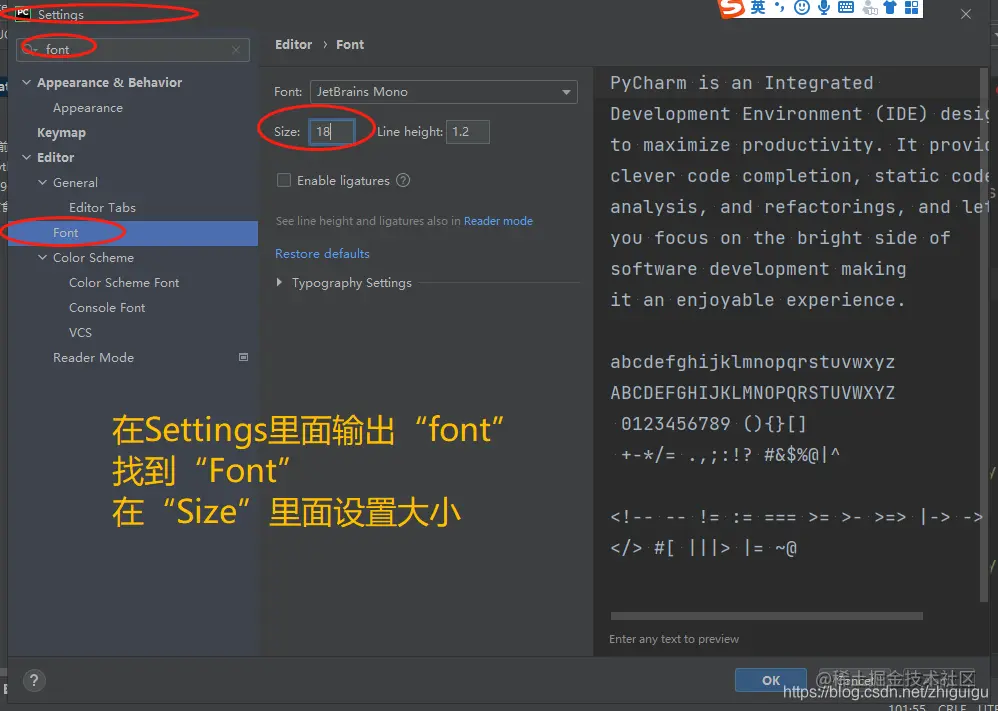Viewport: 998px width, 711px height.
Task: Click Font in the breadcrumb header
Action: [350, 45]
